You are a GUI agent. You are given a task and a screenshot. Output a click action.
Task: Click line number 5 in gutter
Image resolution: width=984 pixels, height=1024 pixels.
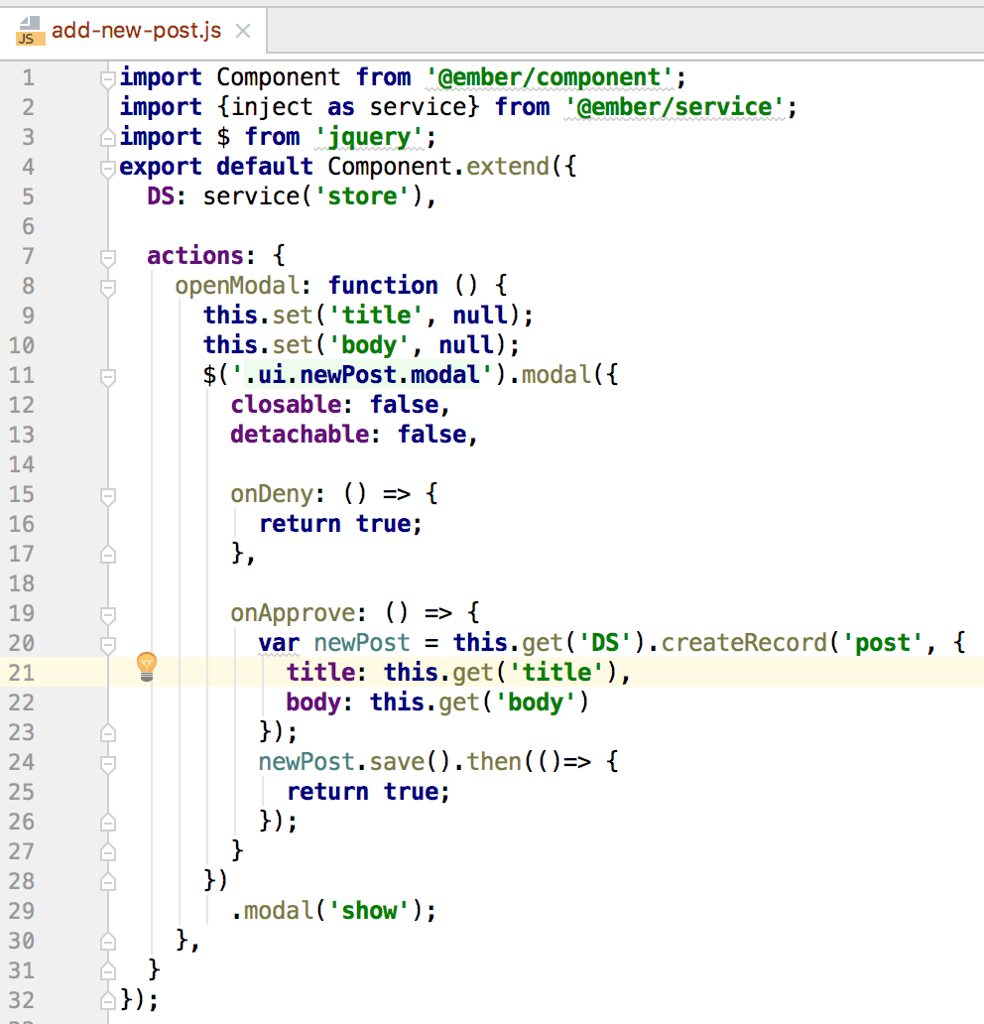coord(28,197)
